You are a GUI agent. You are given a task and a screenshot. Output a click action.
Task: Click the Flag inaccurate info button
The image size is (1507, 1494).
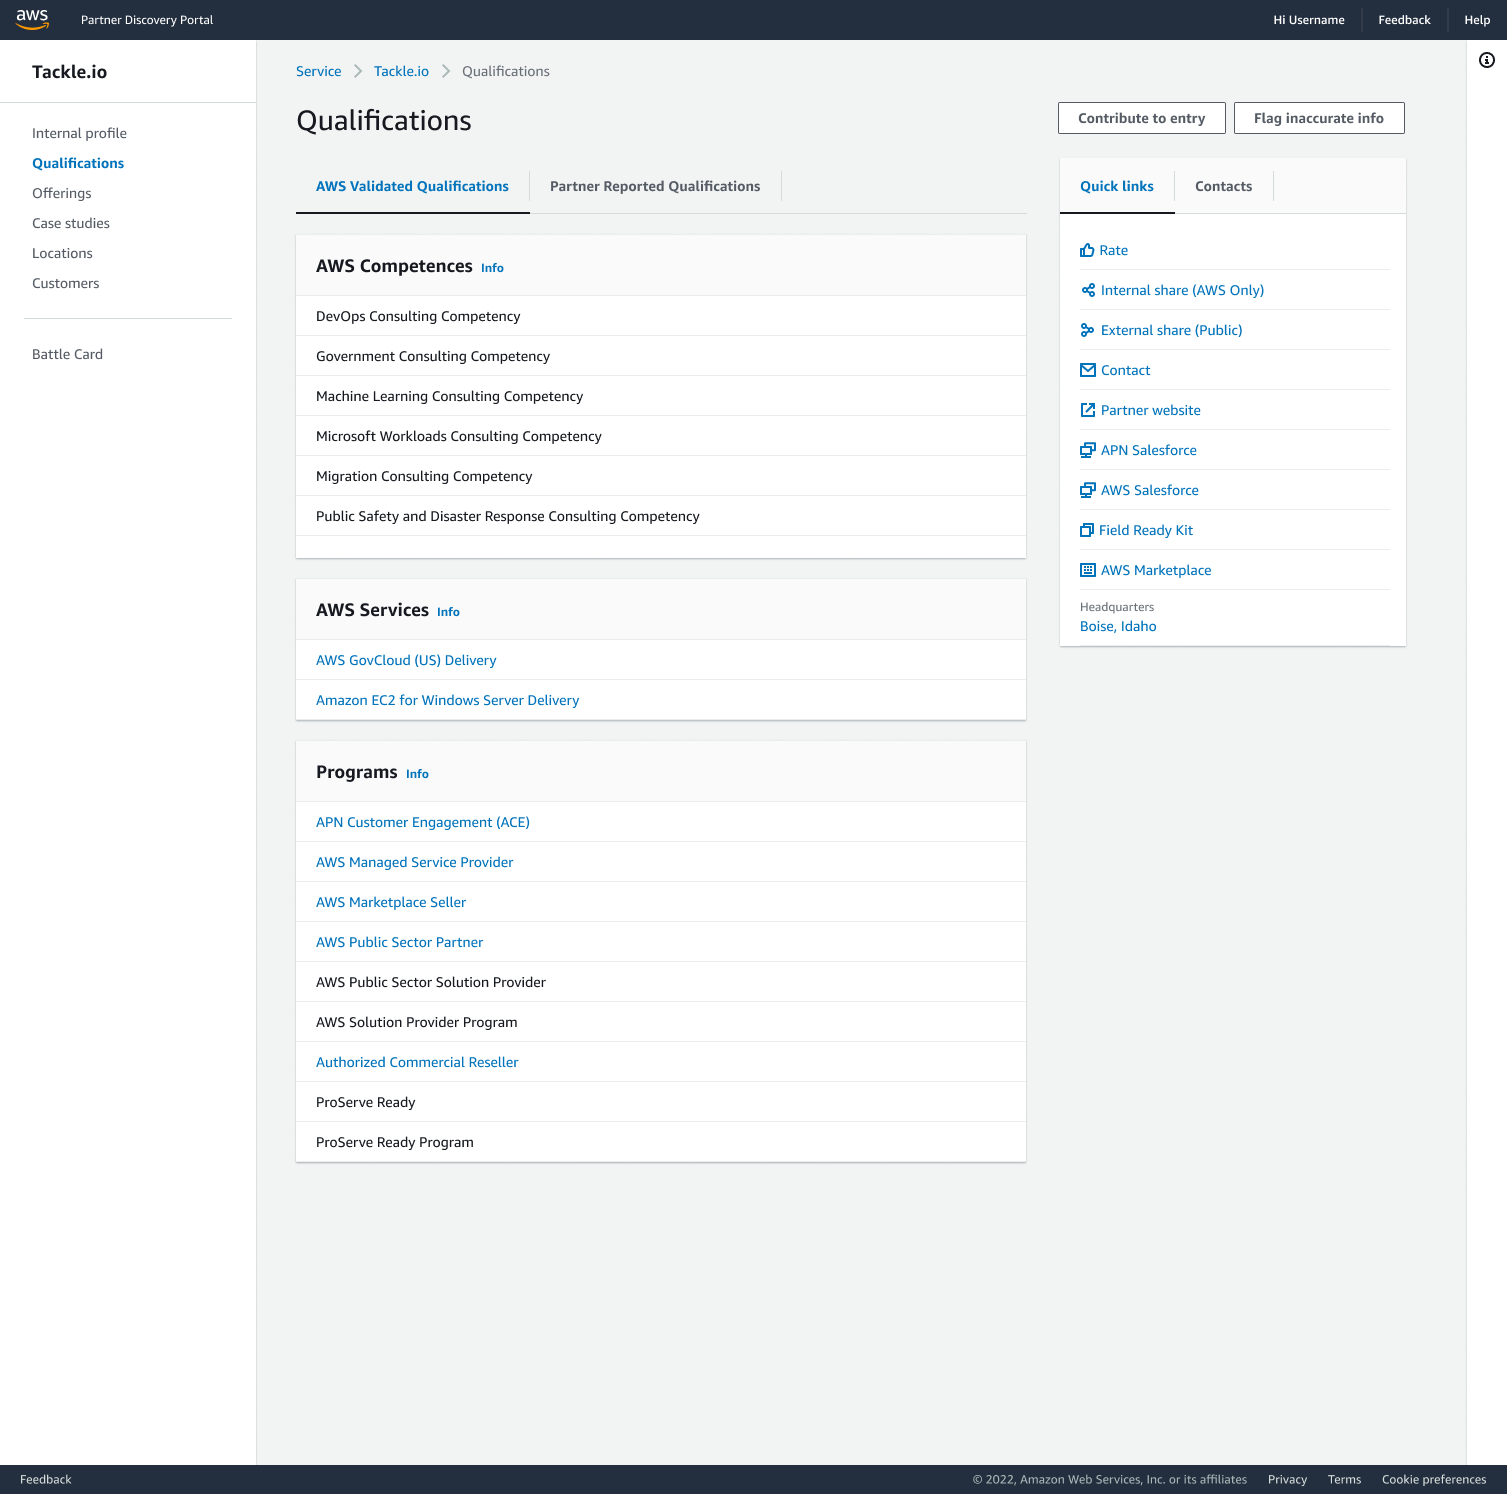tap(1318, 118)
